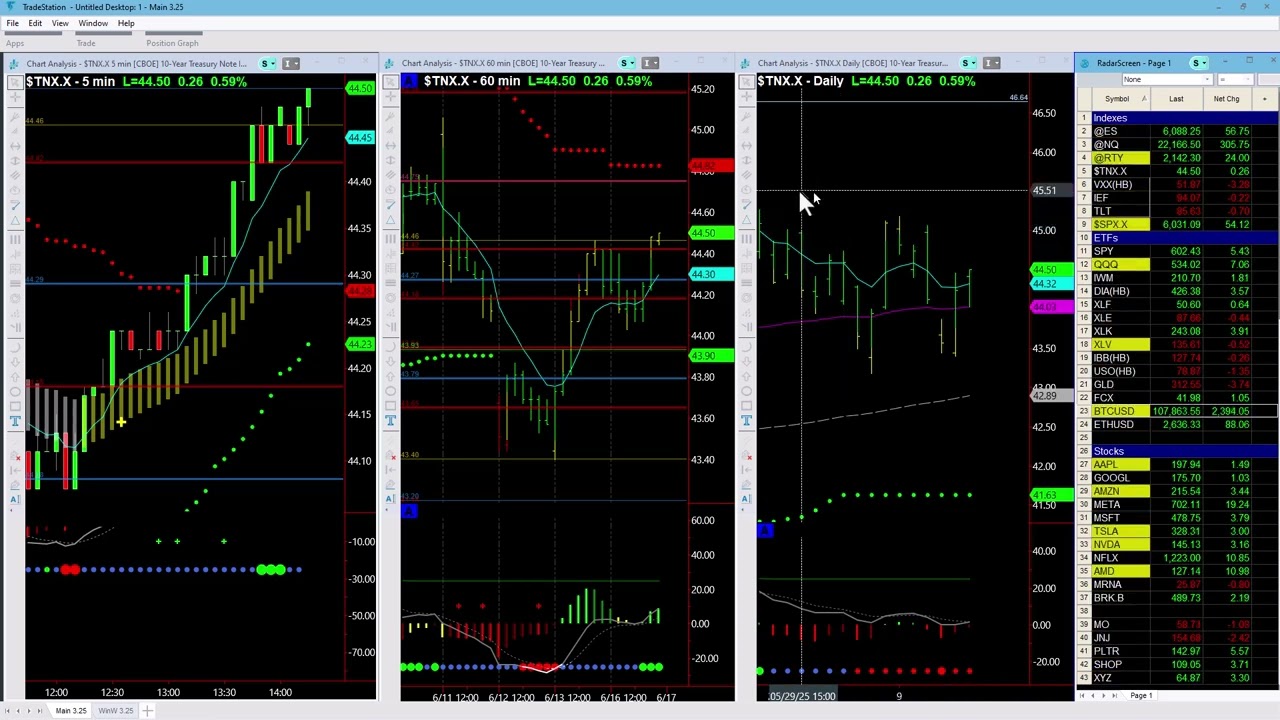
Task: Click the red X delete-drawing icon
Action: tap(17, 458)
